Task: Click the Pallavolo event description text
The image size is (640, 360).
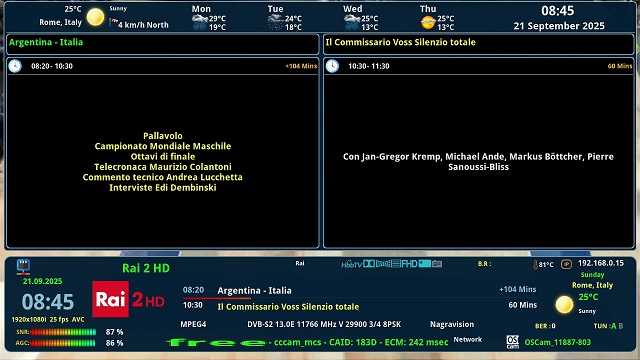Action: click(162, 162)
